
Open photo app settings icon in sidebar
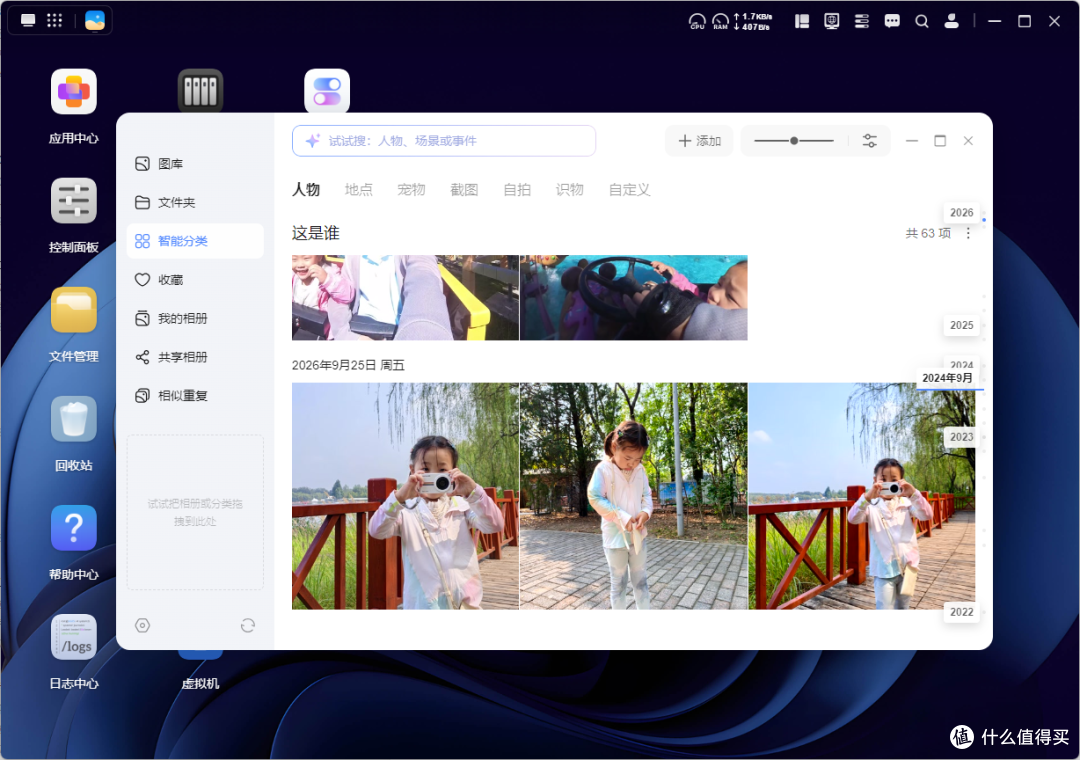pyautogui.click(x=143, y=626)
